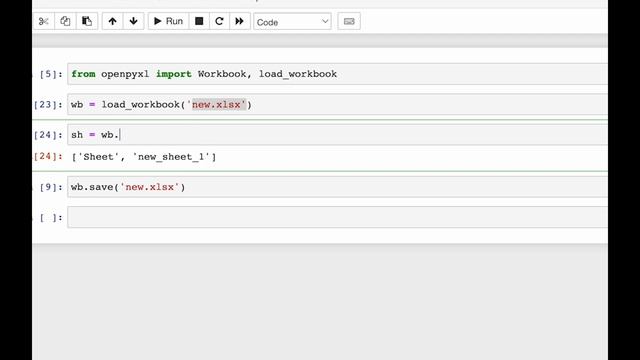This screenshot has width=640, height=360.
Task: Click the wb.save code cell
Action: (x=338, y=187)
